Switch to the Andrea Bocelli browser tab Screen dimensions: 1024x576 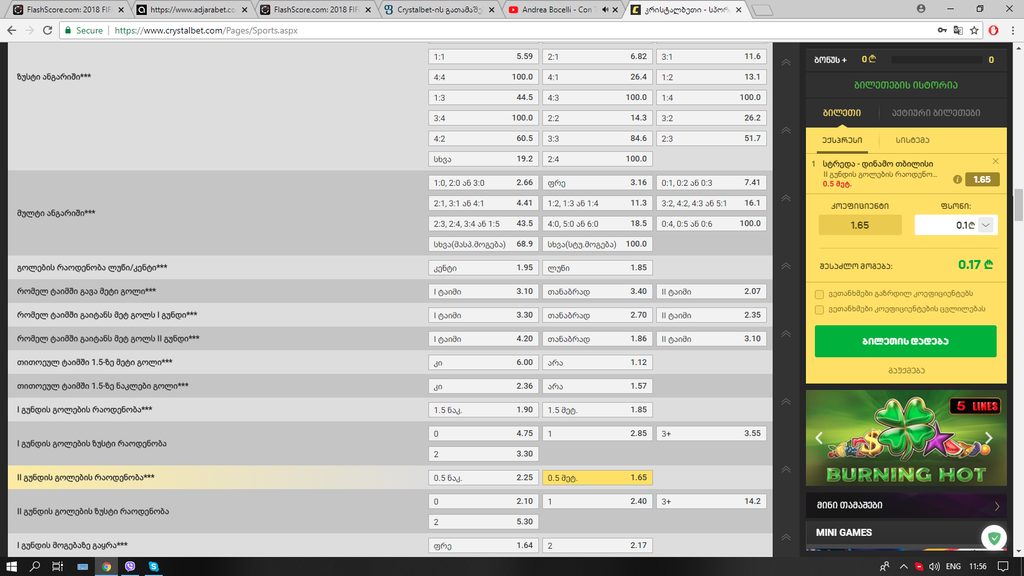tap(563, 10)
